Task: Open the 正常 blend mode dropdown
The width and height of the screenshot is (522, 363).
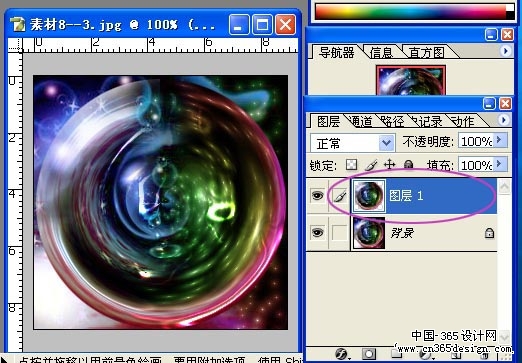Action: (353, 143)
